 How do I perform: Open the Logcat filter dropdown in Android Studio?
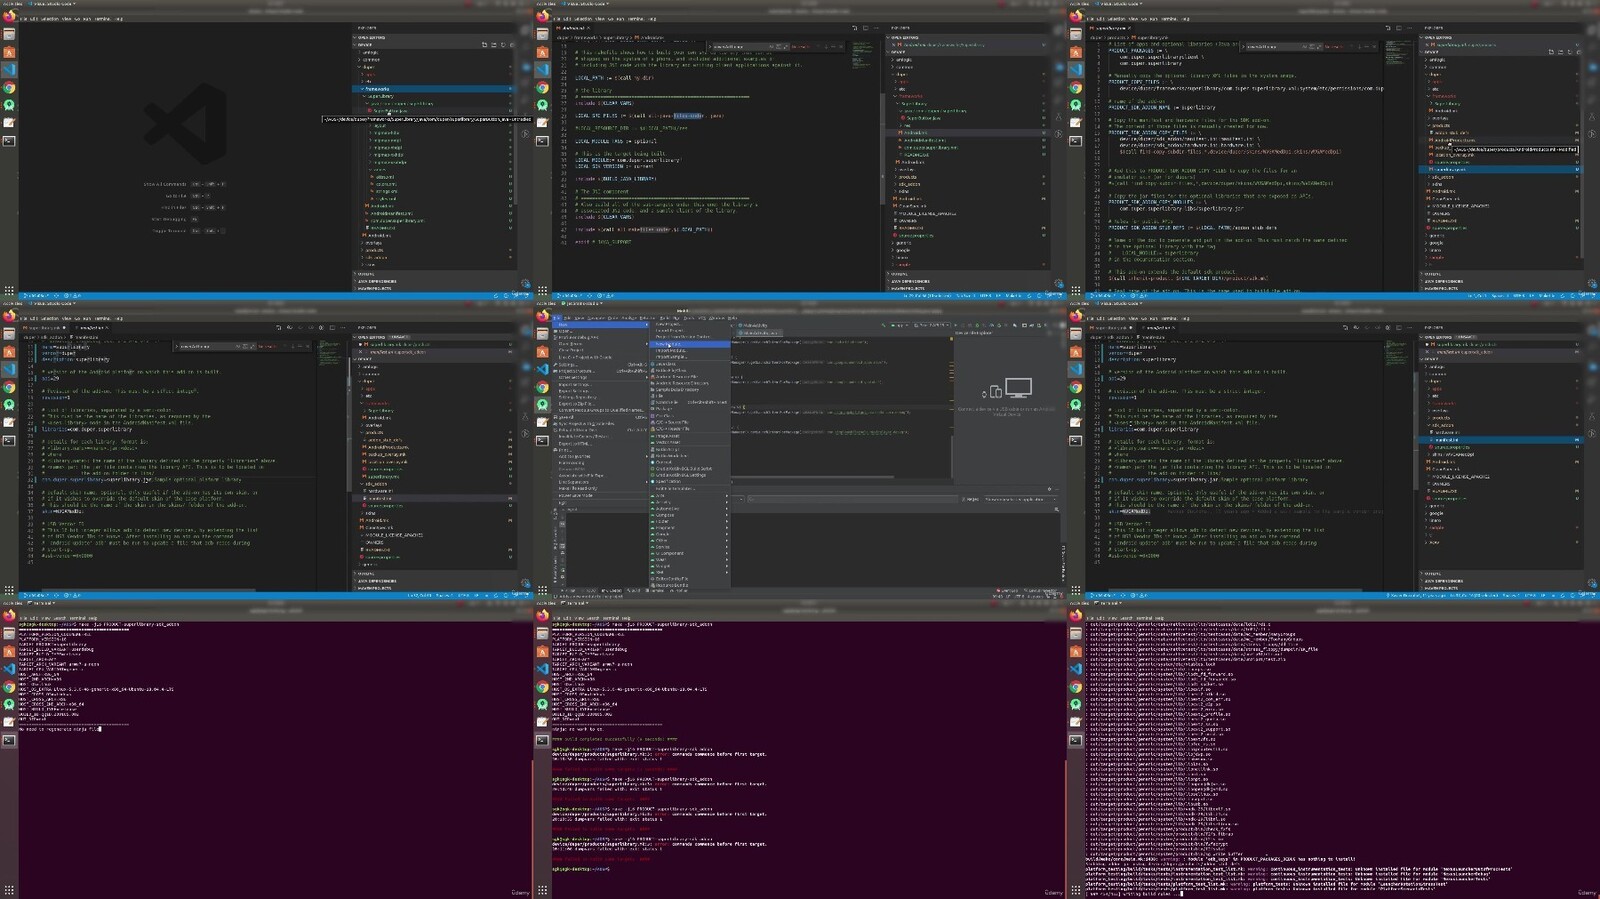coord(1020,498)
